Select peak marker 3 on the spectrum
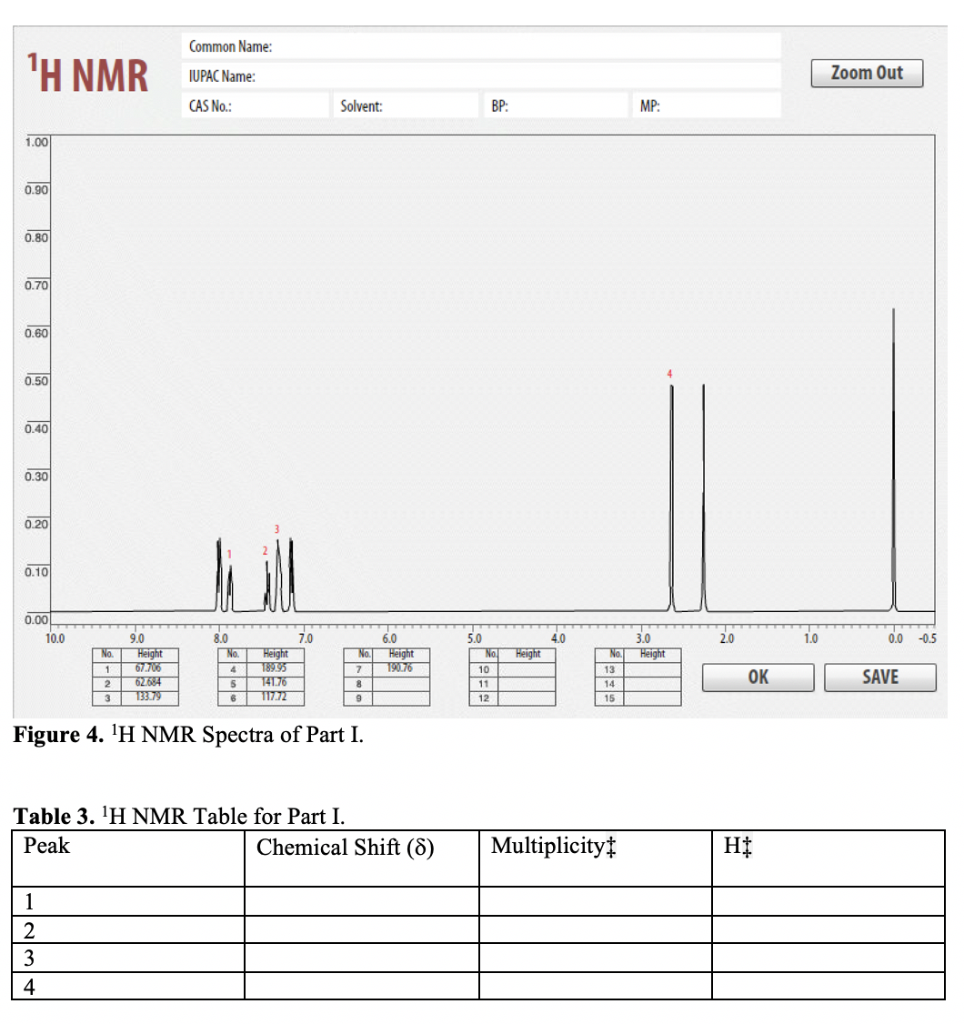Screen dimensions: 964x1024 click(x=275, y=528)
